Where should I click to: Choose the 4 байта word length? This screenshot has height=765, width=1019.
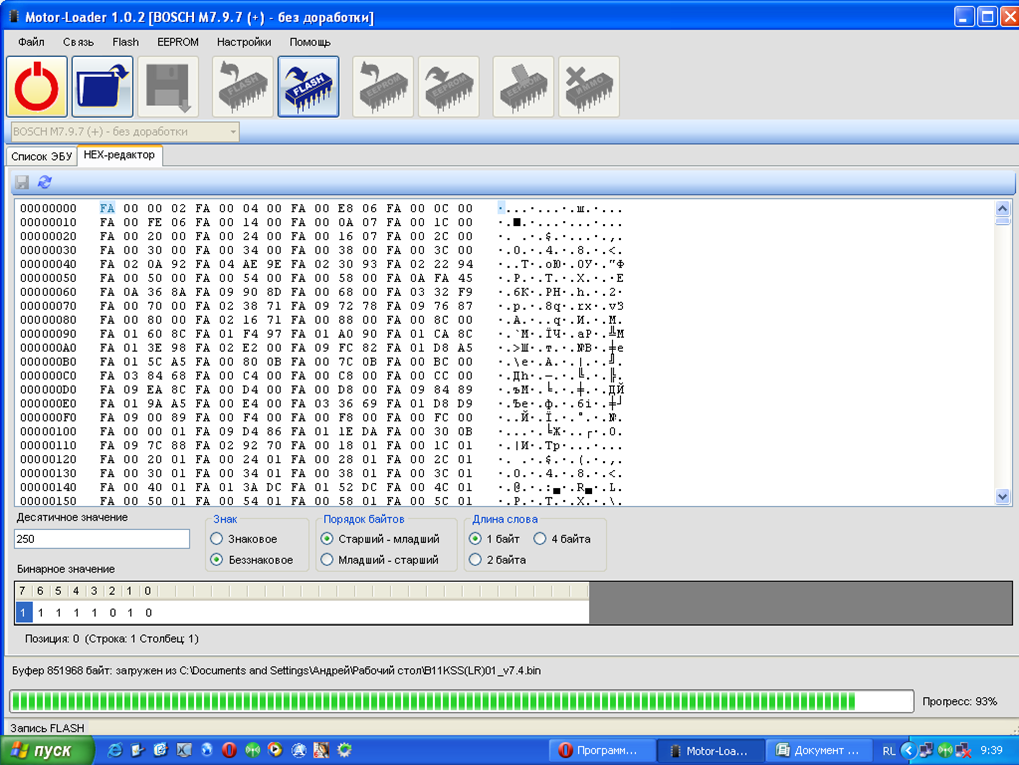(x=540, y=539)
